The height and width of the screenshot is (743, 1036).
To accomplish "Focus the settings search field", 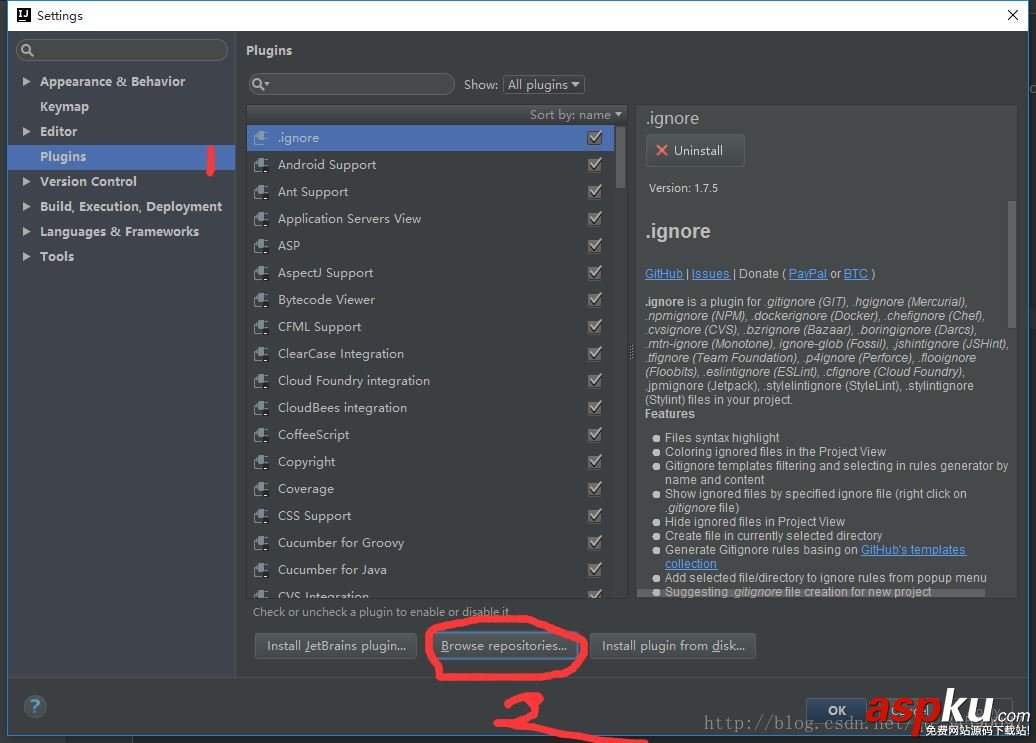I will click(x=122, y=50).
